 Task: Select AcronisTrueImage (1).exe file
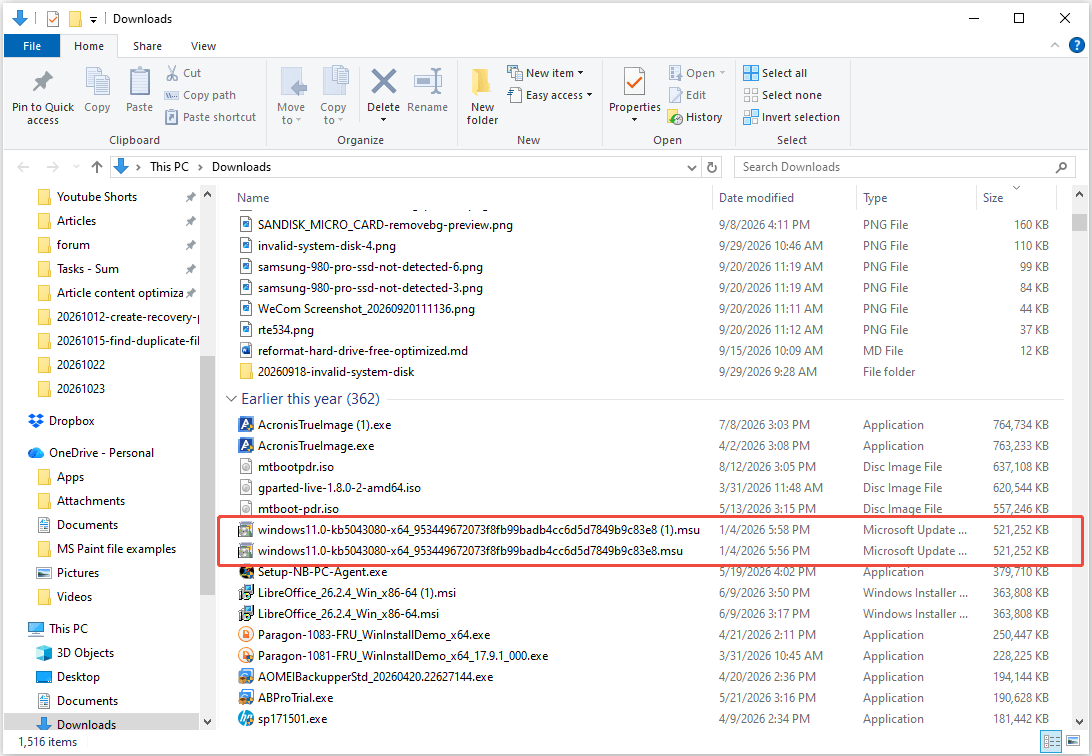325,425
